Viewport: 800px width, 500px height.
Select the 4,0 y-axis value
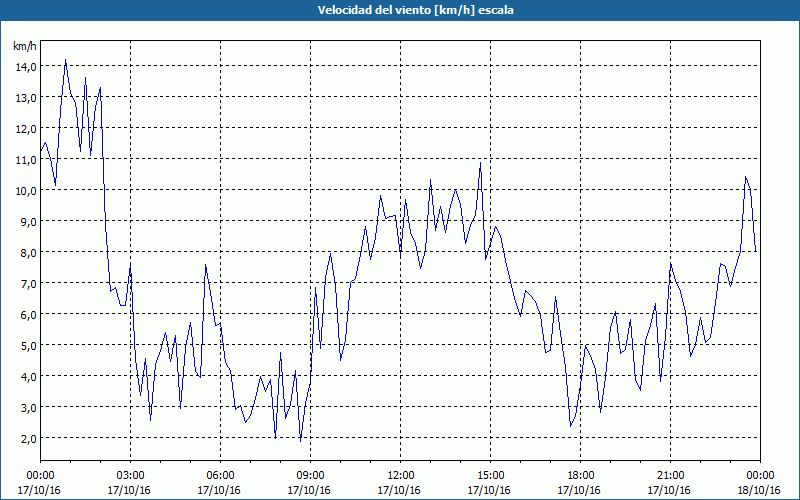pyautogui.click(x=28, y=377)
